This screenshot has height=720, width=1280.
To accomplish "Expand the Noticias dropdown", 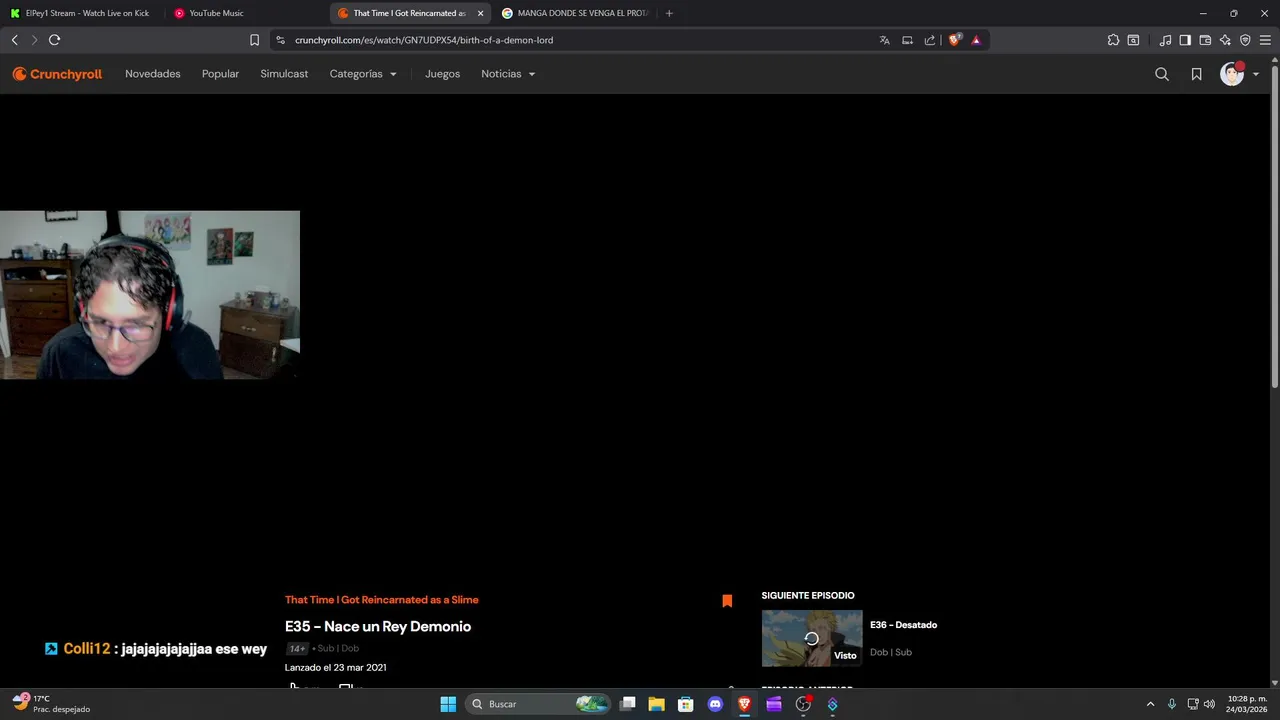I will click(508, 74).
